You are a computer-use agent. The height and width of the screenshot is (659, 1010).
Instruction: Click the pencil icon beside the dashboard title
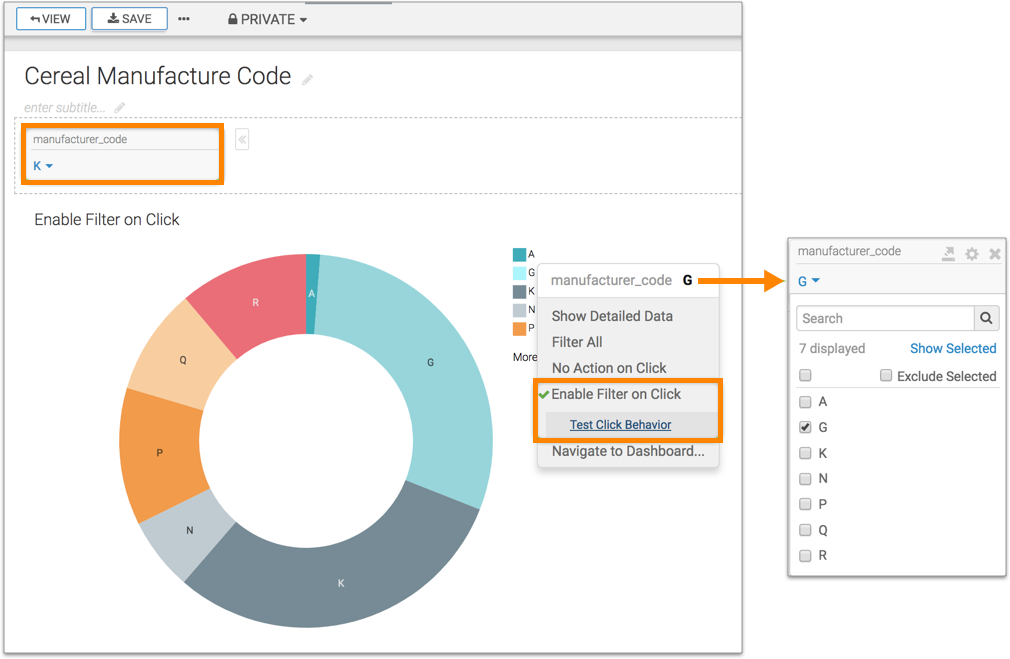point(308,80)
